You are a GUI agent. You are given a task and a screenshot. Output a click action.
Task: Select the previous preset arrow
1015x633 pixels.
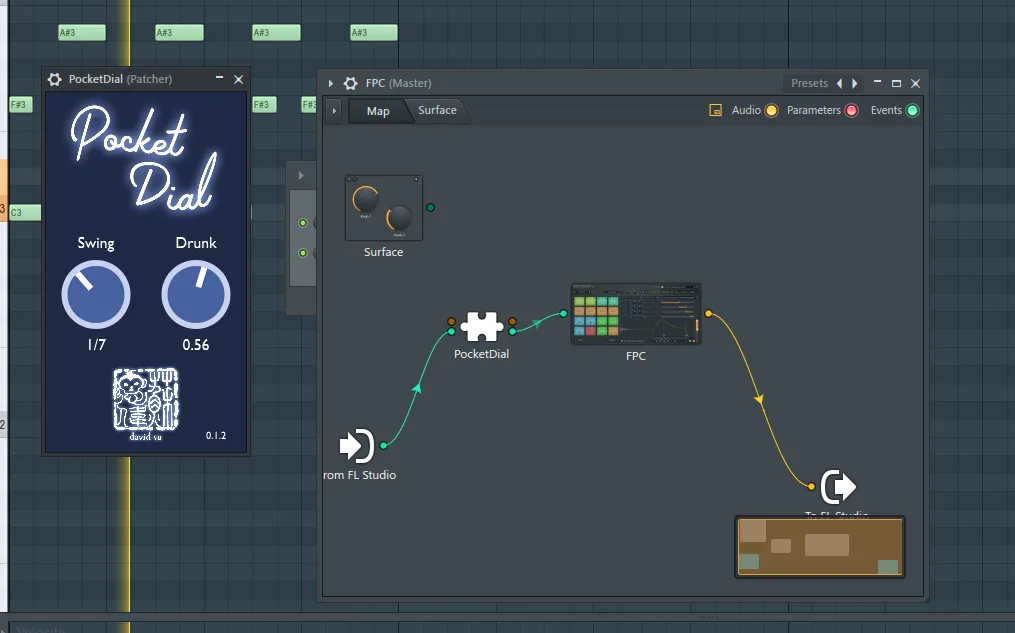[840, 83]
